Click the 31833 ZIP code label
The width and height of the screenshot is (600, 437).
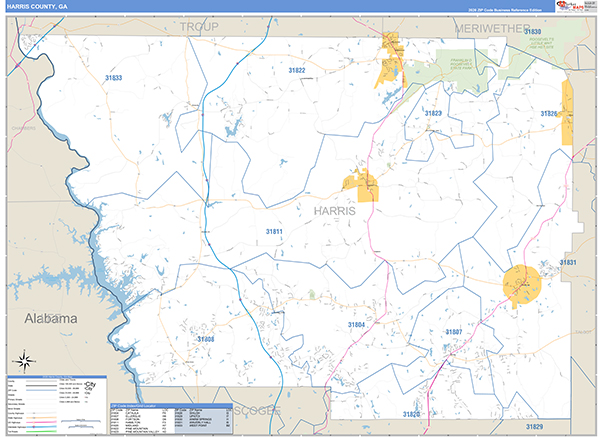tap(114, 78)
